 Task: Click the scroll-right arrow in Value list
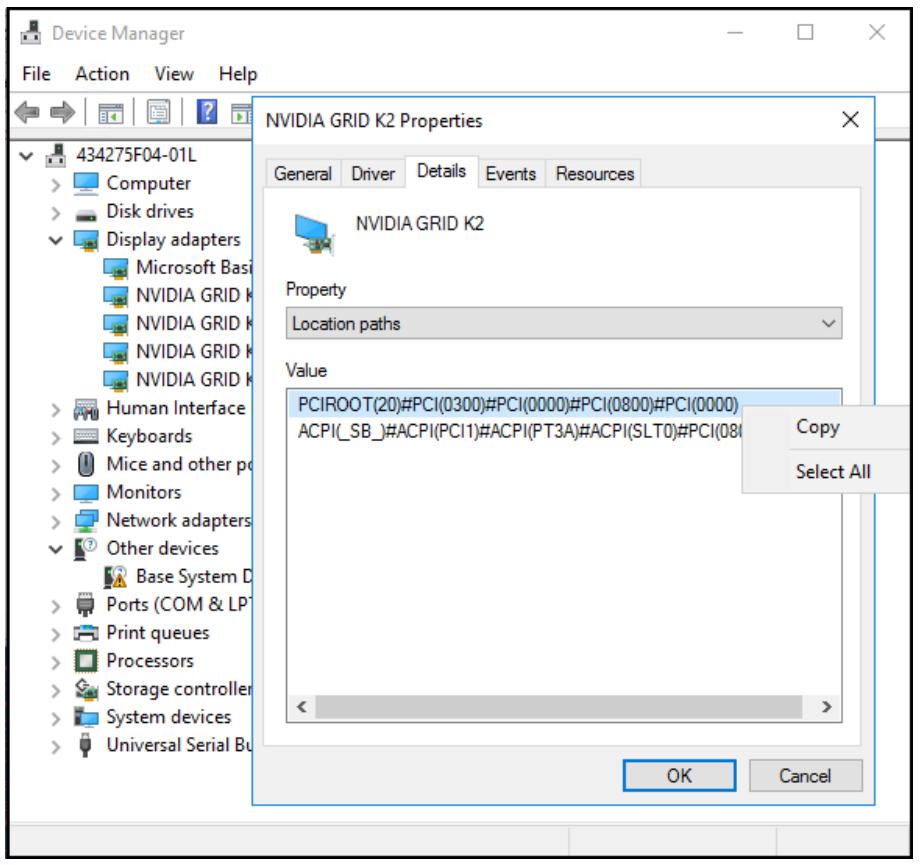[826, 706]
